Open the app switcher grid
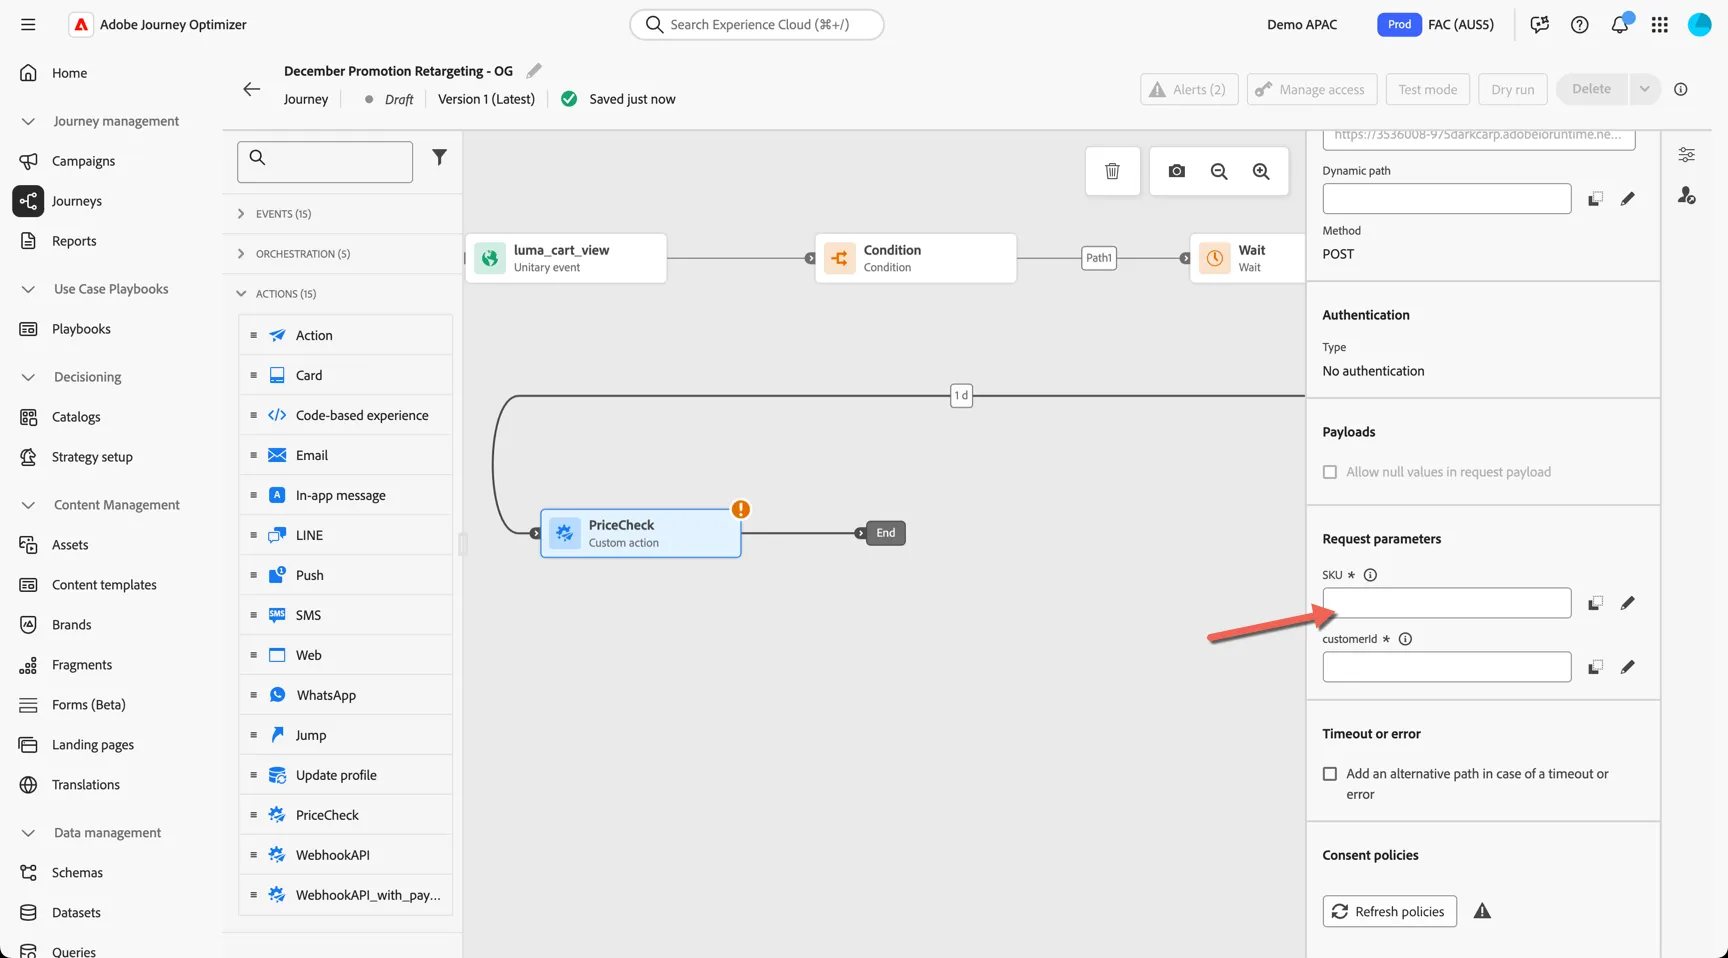1728x958 pixels. [x=1660, y=24]
